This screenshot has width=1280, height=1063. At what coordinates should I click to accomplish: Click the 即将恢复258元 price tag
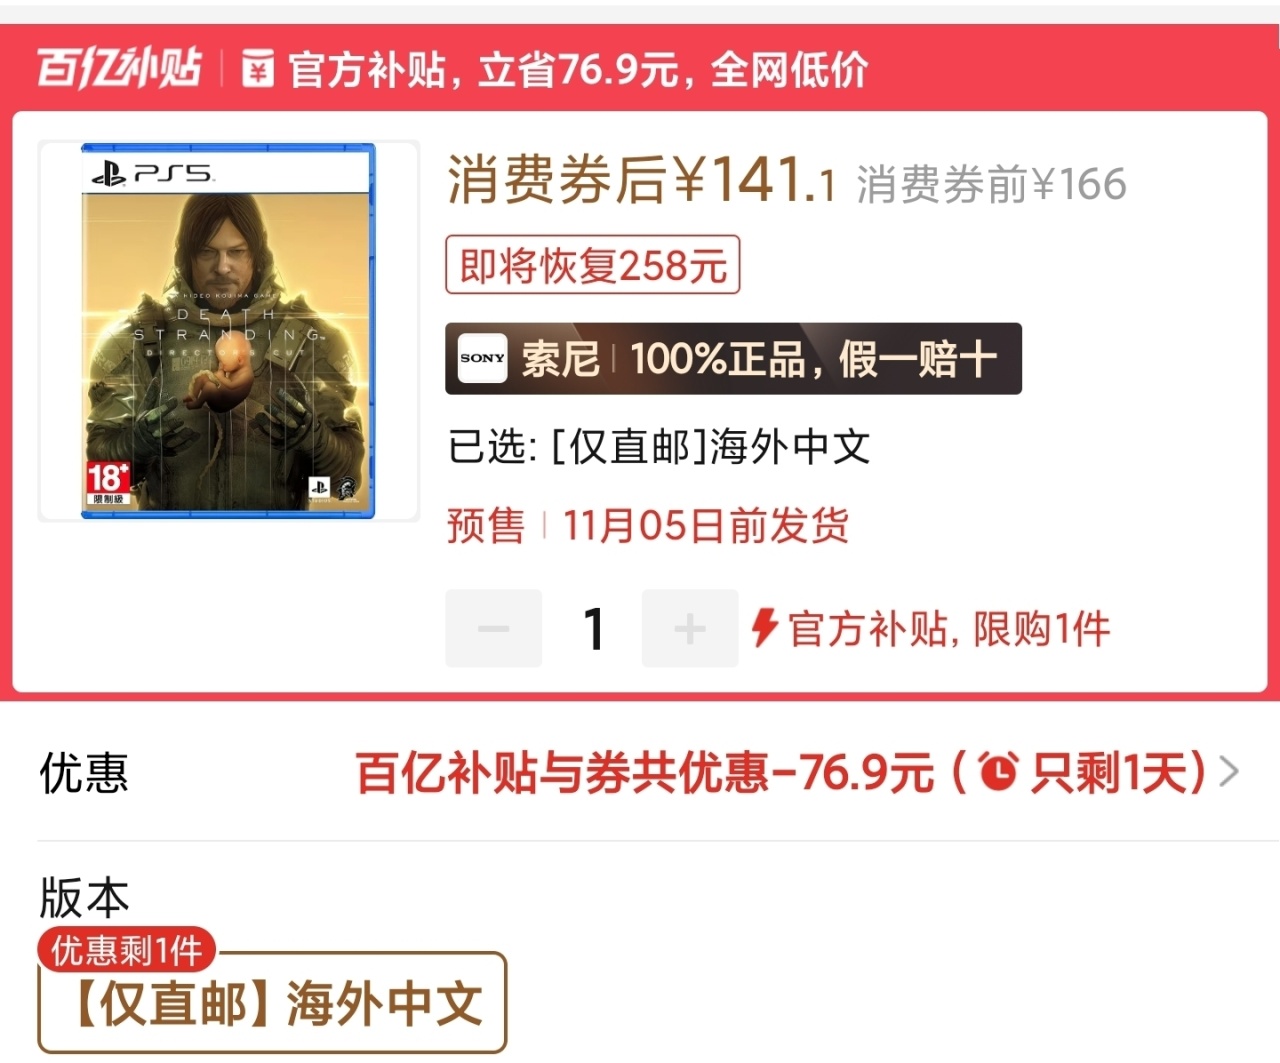point(592,265)
